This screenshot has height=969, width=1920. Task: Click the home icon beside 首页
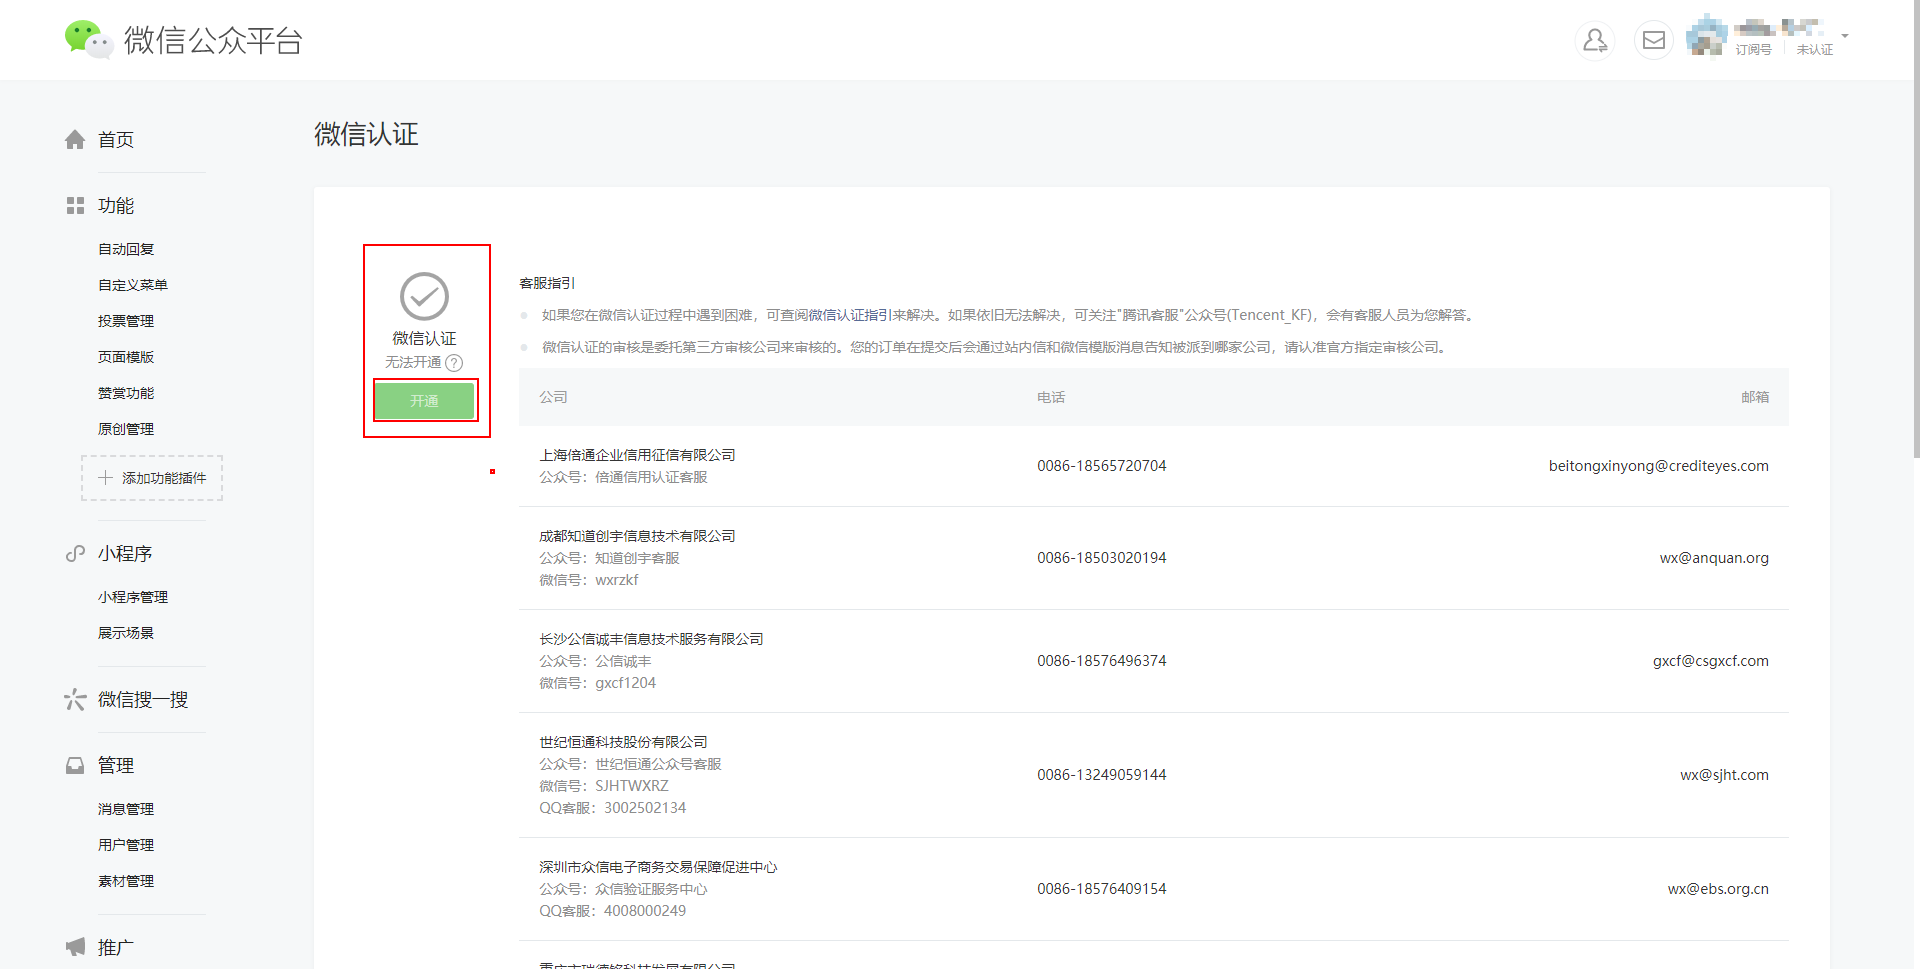click(75, 140)
